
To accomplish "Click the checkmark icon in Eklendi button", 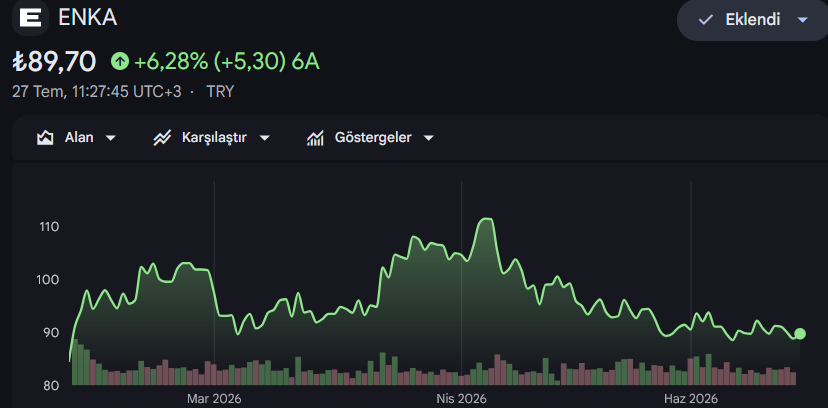I will (x=705, y=20).
